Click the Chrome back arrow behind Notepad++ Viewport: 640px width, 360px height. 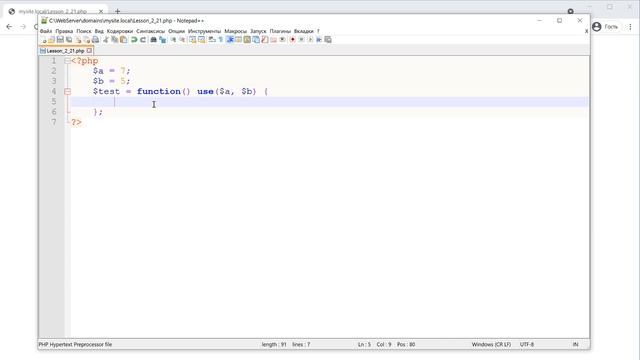9,27
